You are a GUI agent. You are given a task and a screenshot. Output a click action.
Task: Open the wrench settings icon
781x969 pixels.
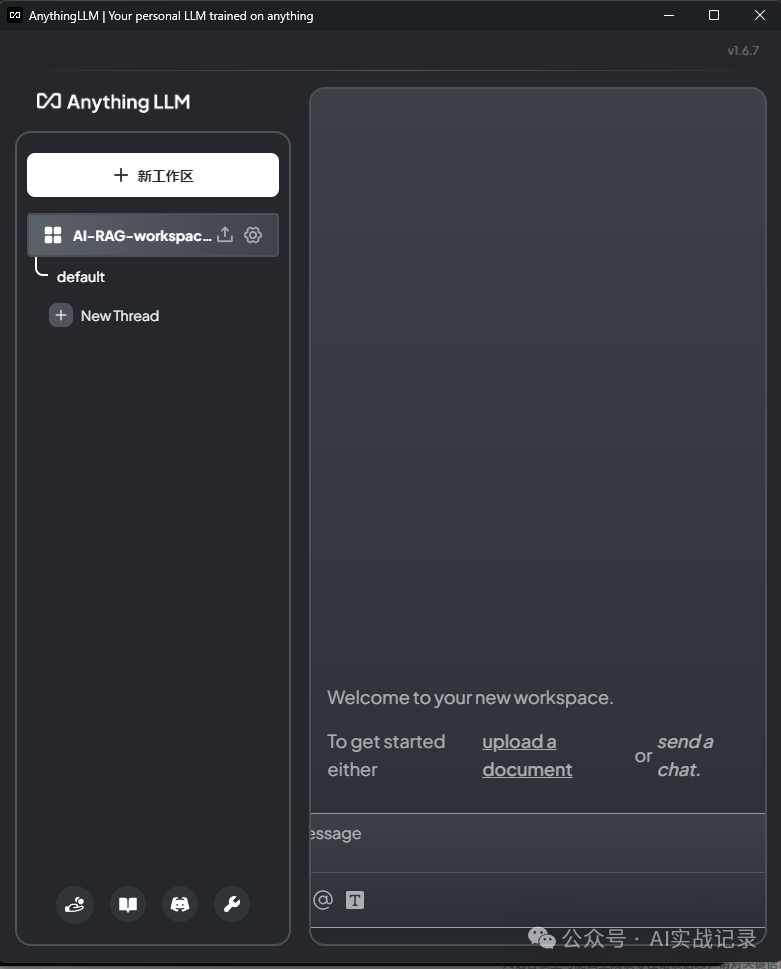point(232,904)
